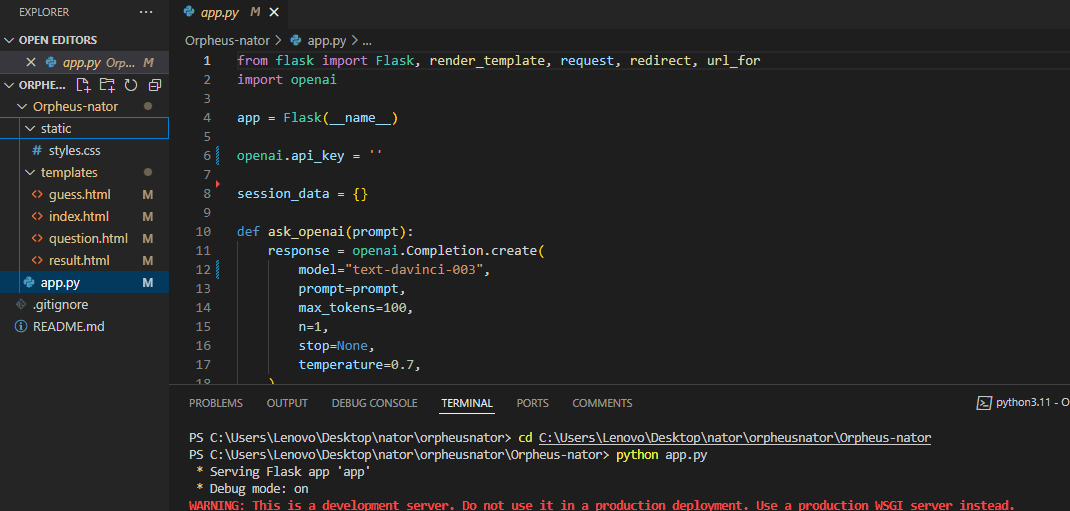Viewport: 1070px width, 511px height.
Task: Open index.html in templates folder
Action: click(x=78, y=216)
